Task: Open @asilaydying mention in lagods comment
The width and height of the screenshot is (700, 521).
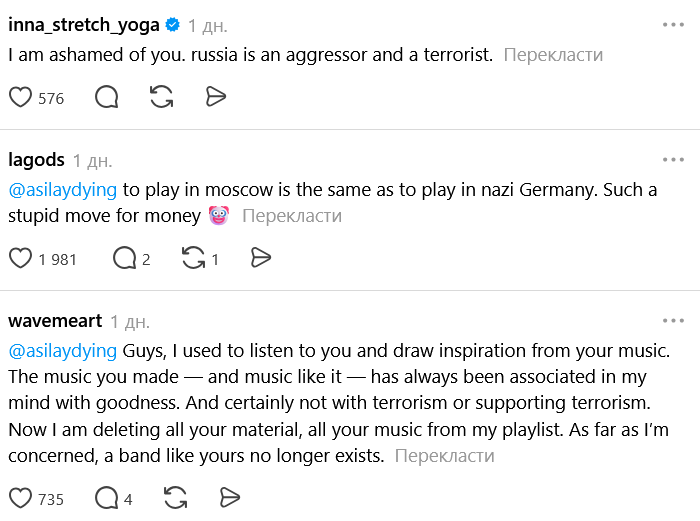Action: (x=62, y=189)
